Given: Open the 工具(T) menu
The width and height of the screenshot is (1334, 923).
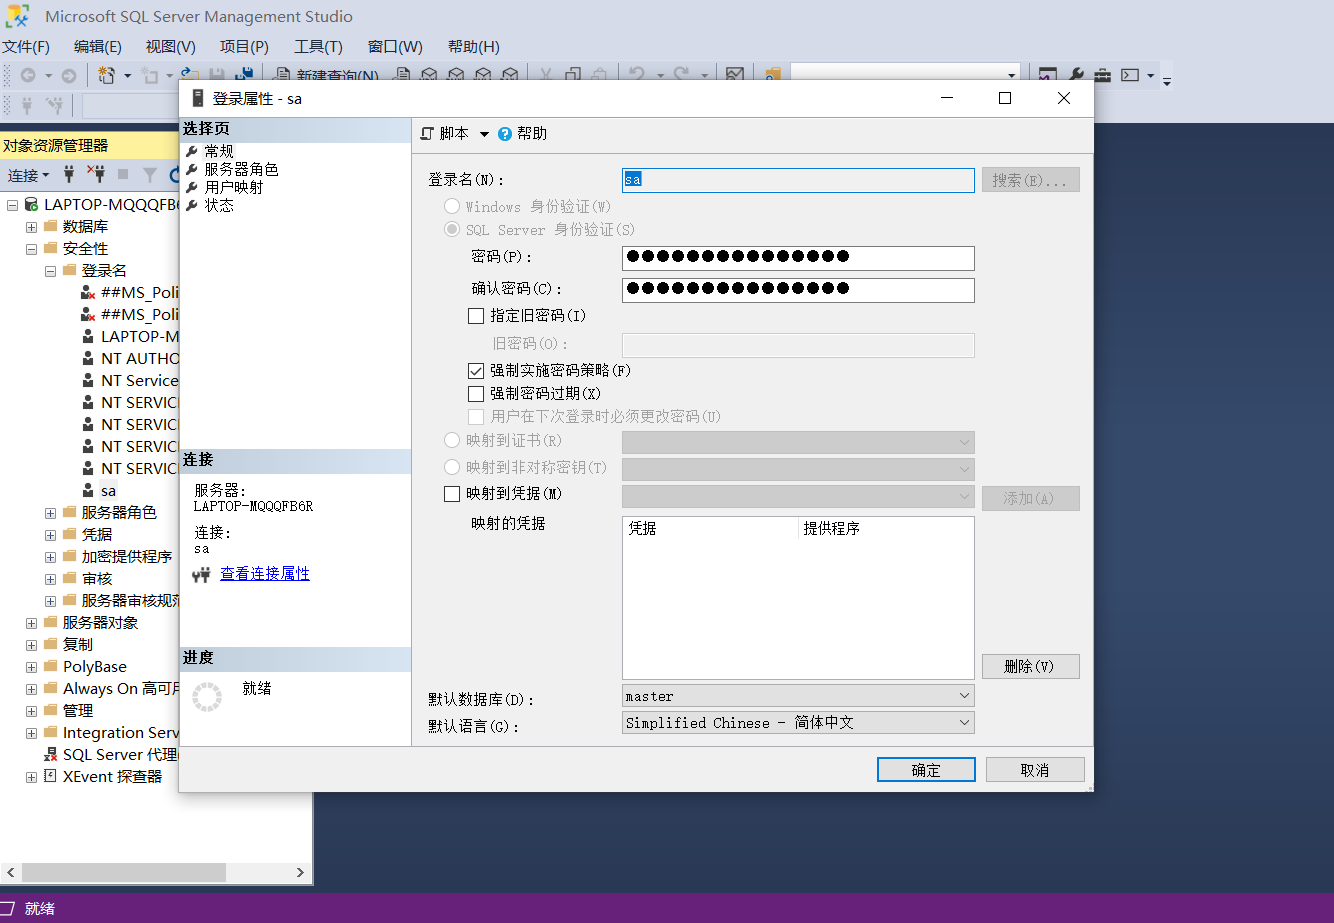Looking at the screenshot, I should pos(318,46).
